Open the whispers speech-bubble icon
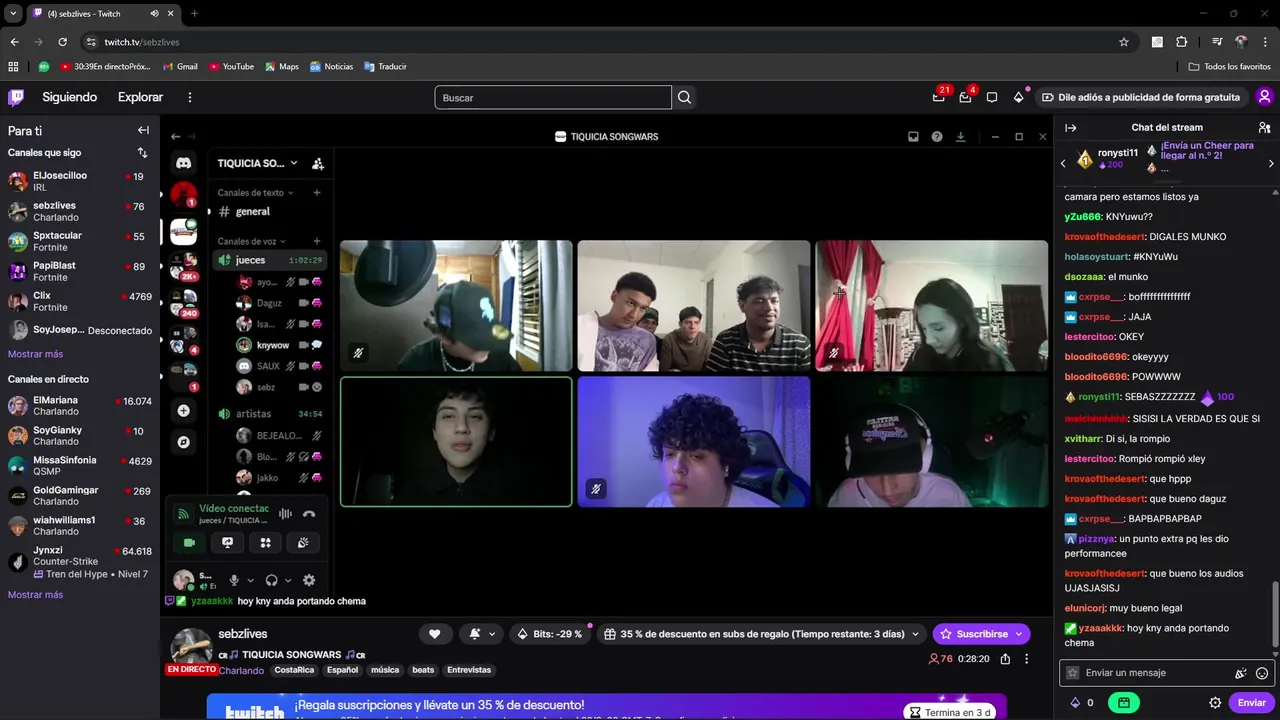This screenshot has width=1280, height=720. pyautogui.click(x=992, y=97)
